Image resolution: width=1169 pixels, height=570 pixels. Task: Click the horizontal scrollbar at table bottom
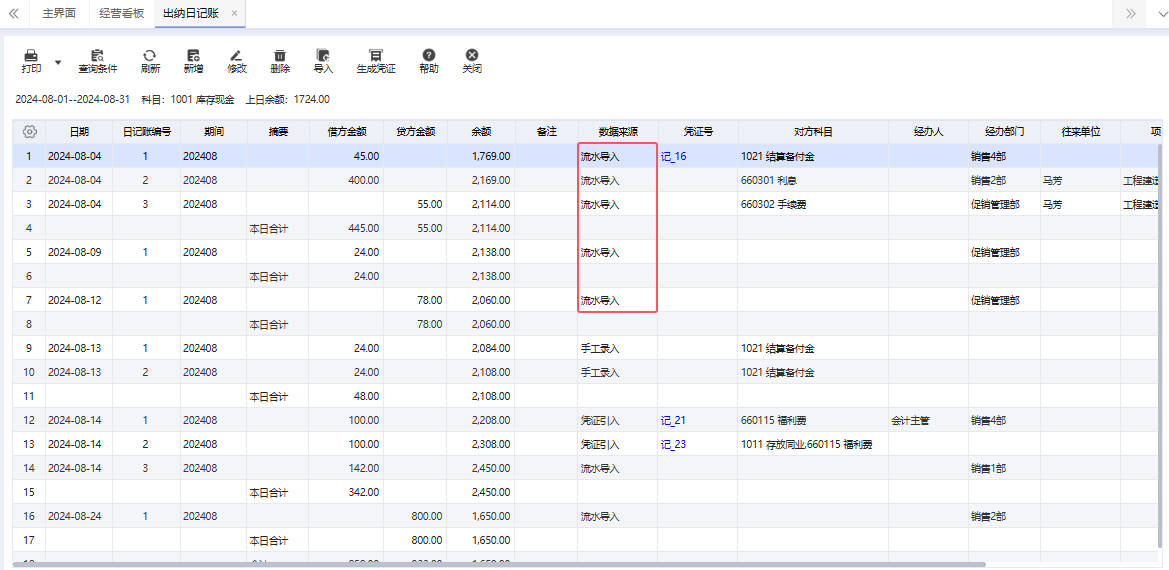click(499, 565)
